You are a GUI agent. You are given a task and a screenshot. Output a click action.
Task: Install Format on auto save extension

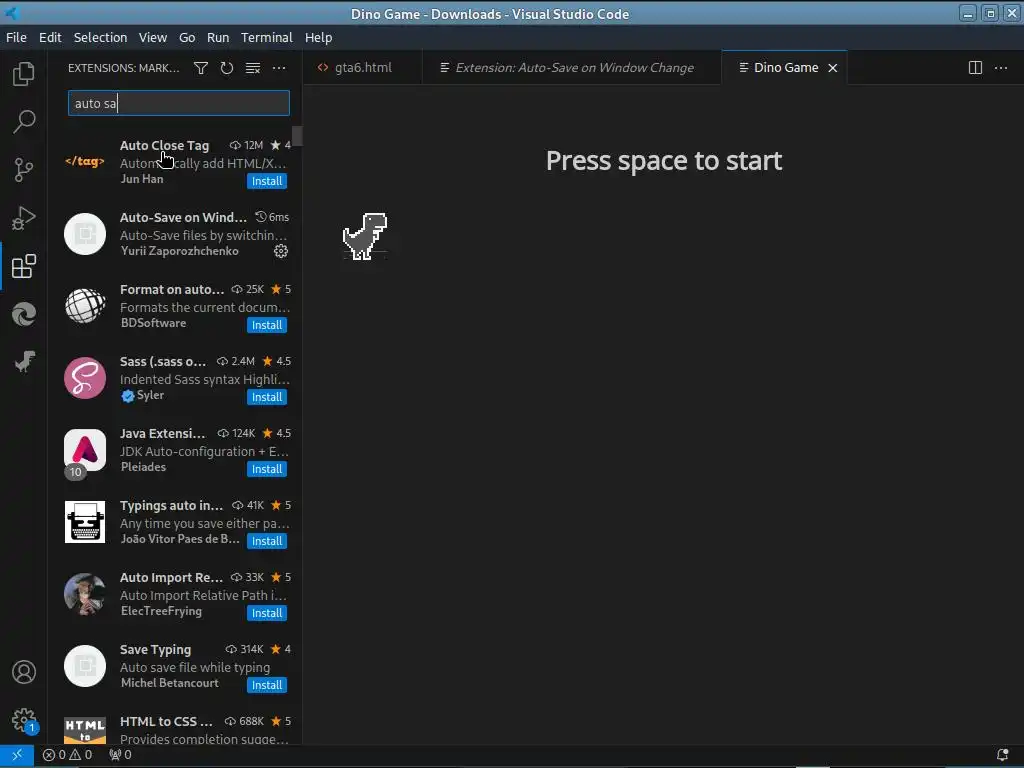click(266, 325)
